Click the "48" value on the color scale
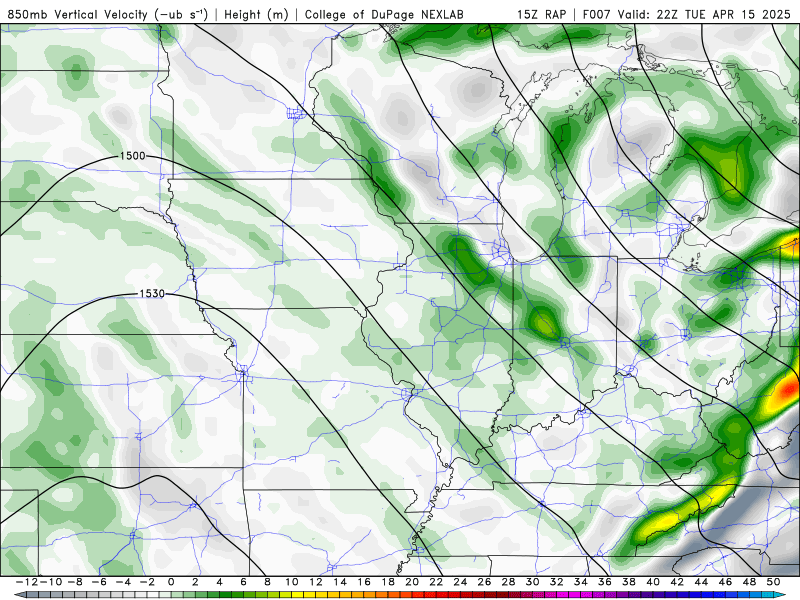The height and width of the screenshot is (600, 800). [749, 582]
